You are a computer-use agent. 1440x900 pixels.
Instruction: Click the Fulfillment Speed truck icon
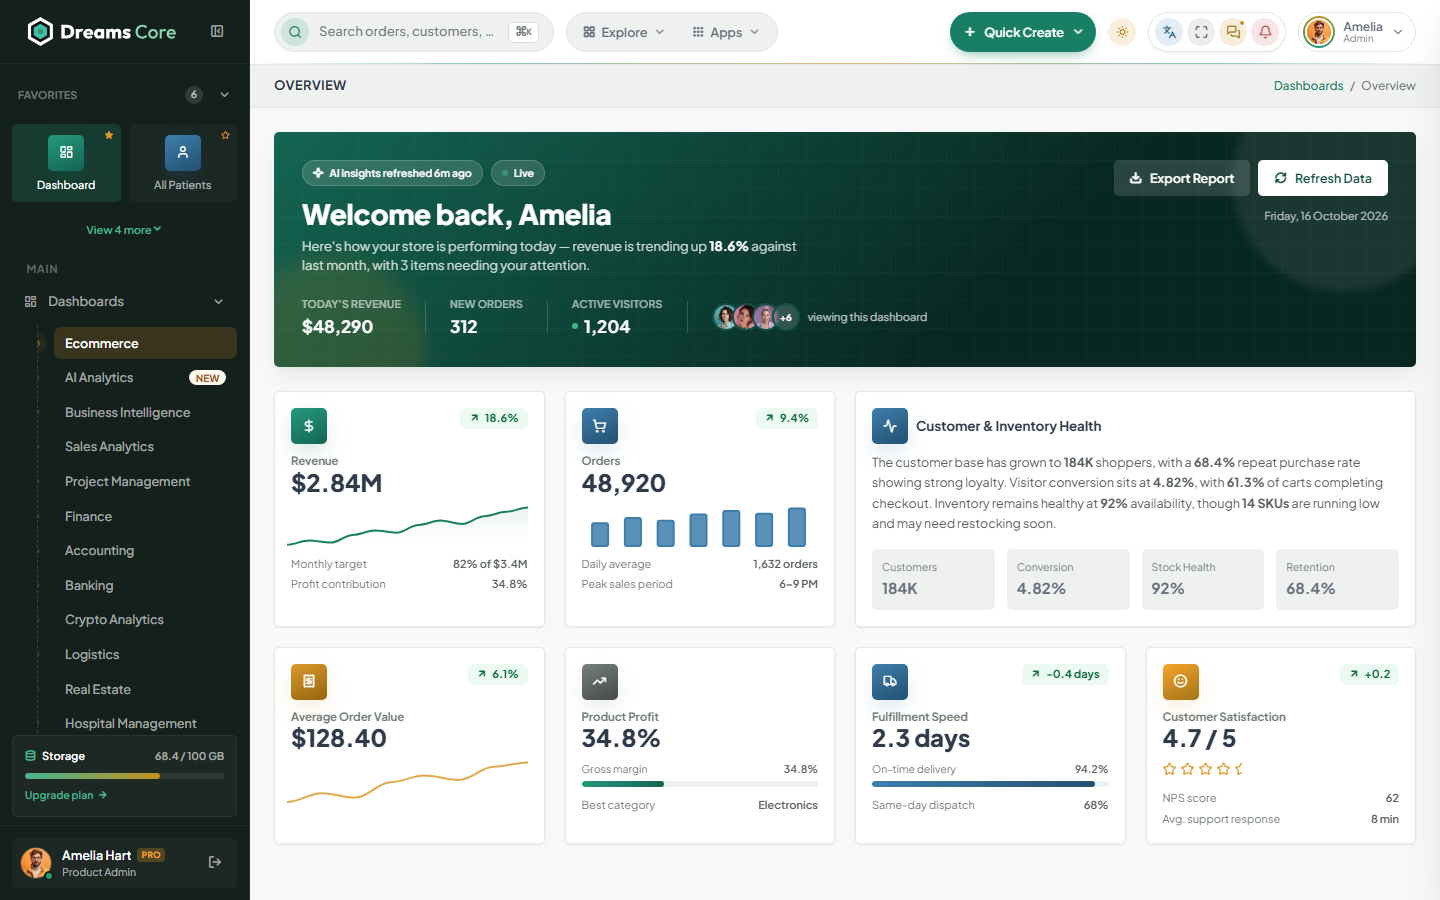[890, 682]
